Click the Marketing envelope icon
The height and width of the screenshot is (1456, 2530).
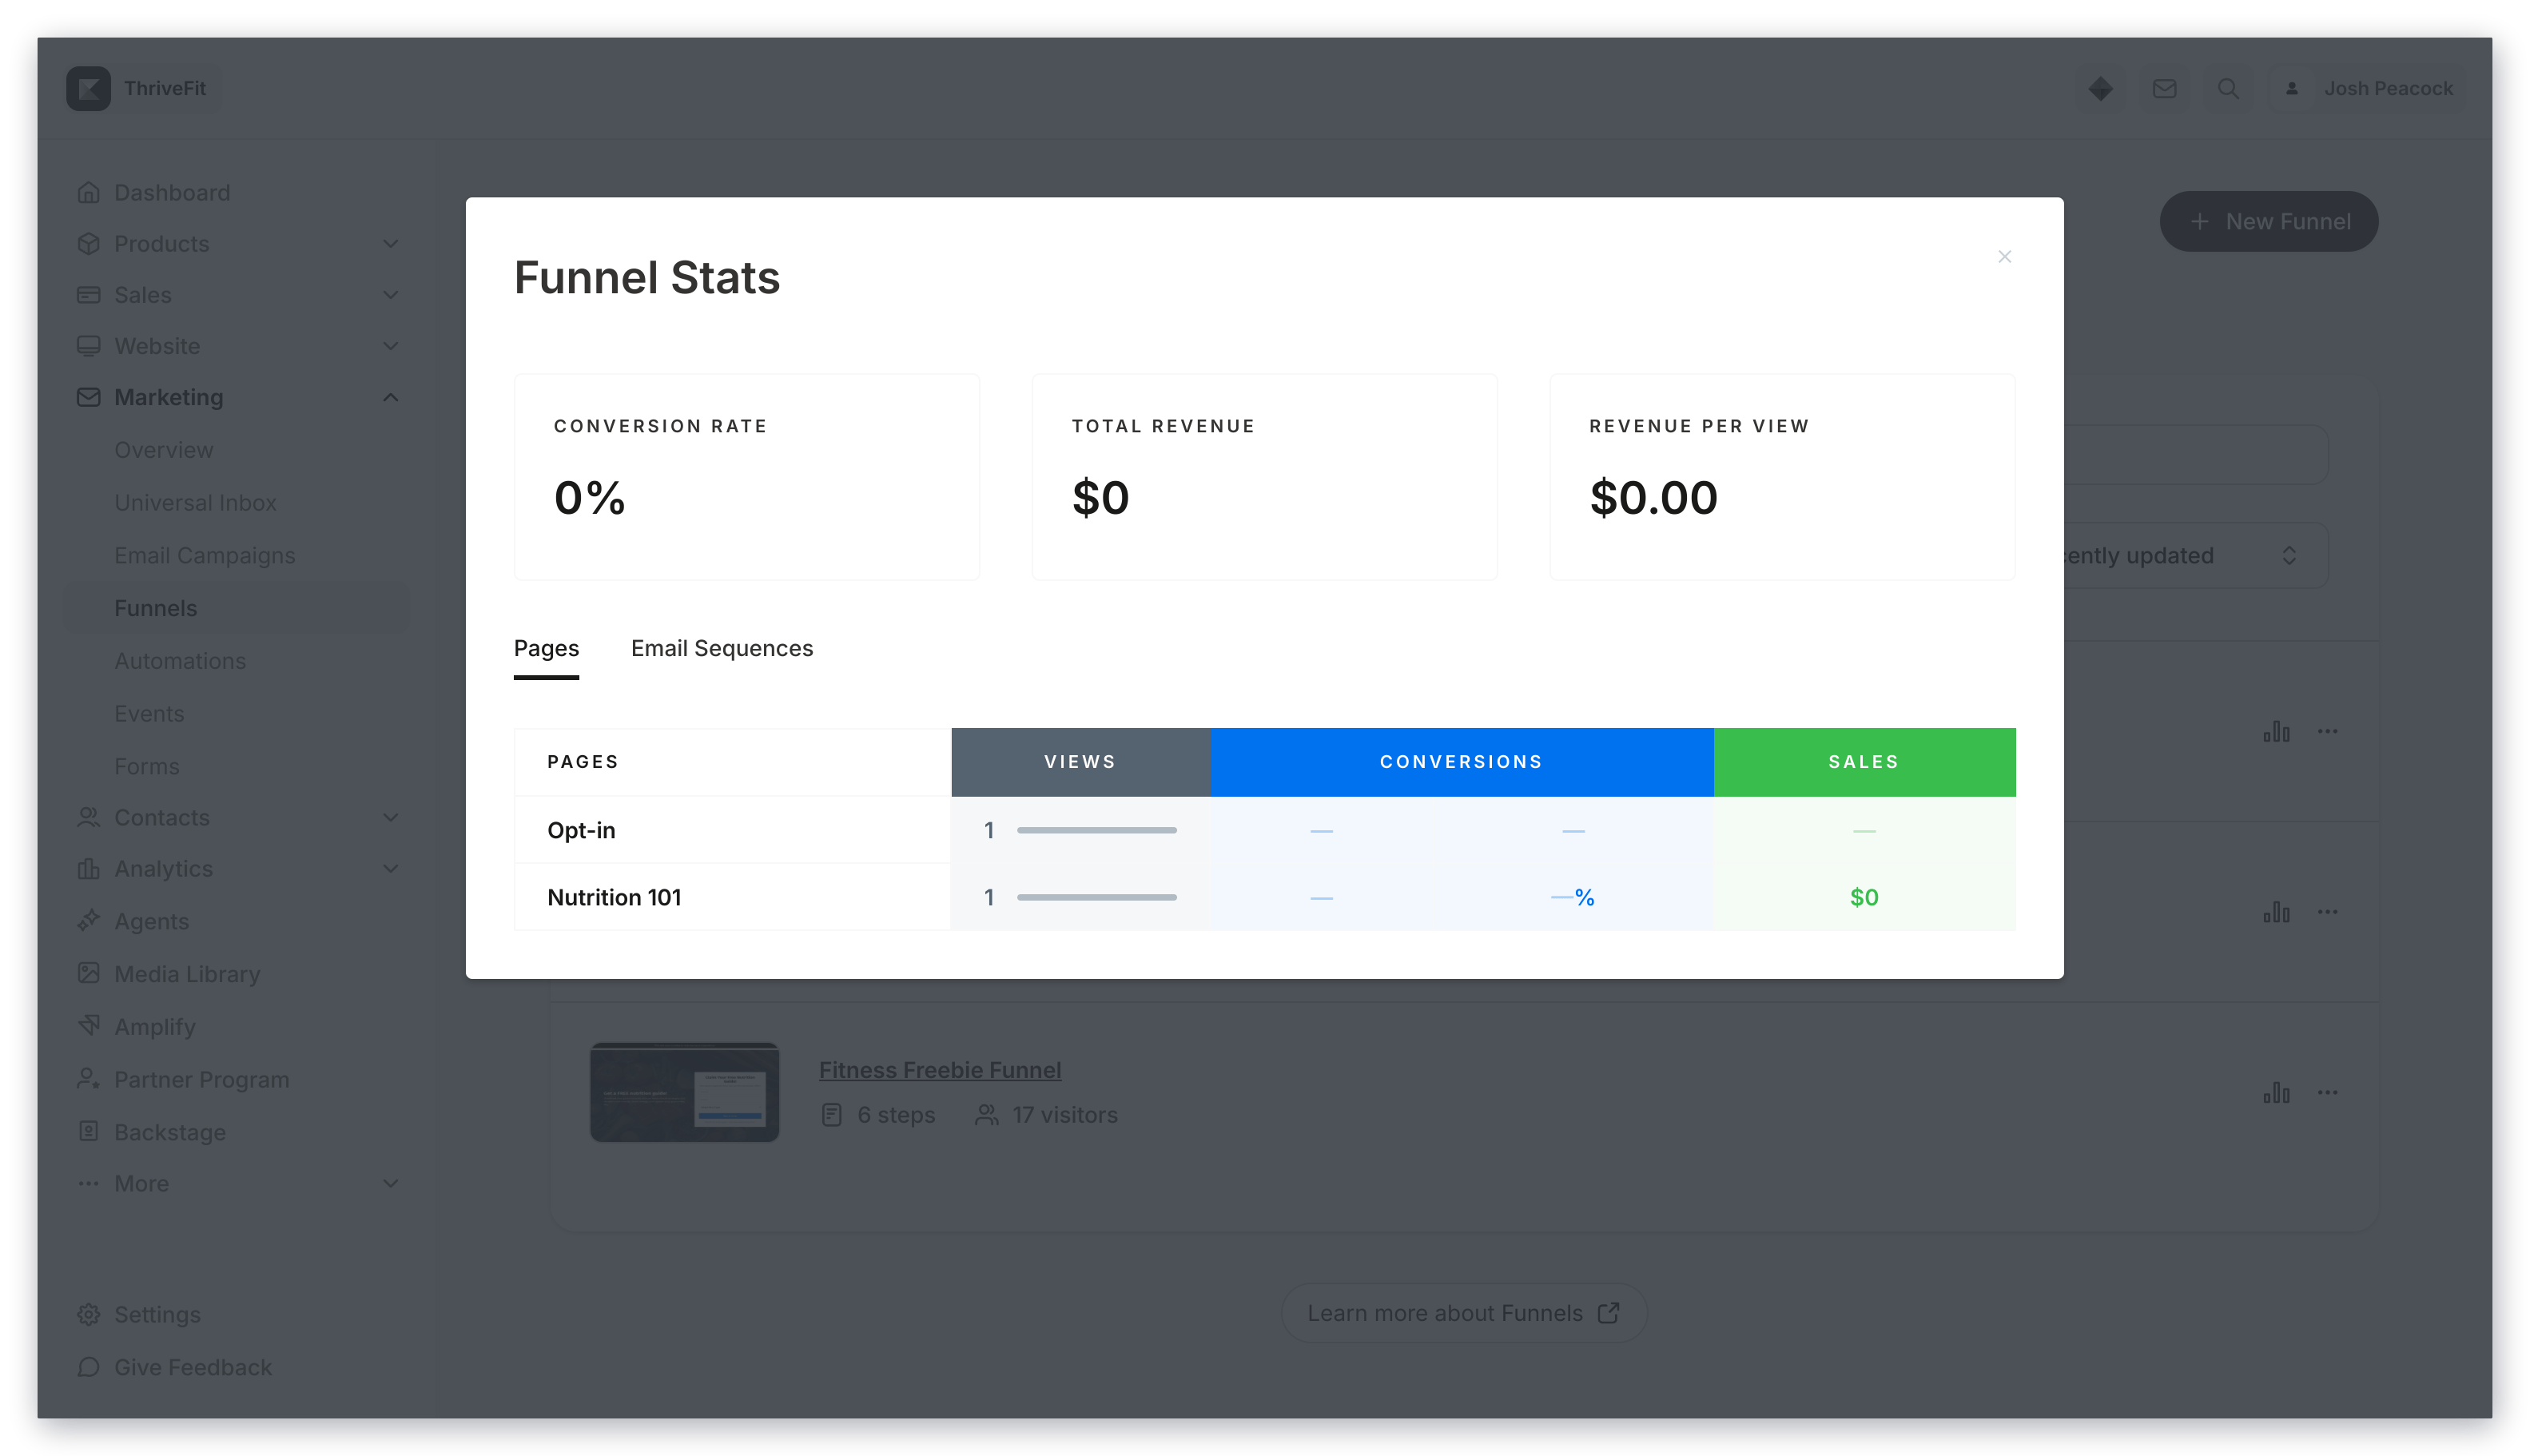pos(88,397)
